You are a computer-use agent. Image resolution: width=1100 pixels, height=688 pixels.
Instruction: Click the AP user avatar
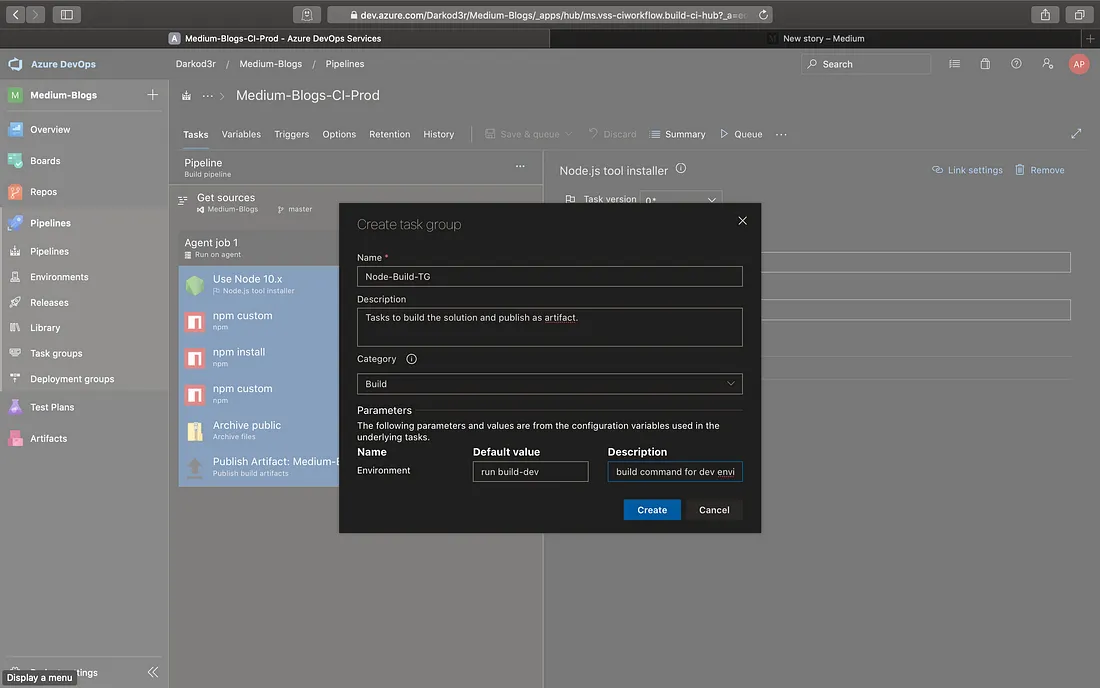pos(1079,64)
